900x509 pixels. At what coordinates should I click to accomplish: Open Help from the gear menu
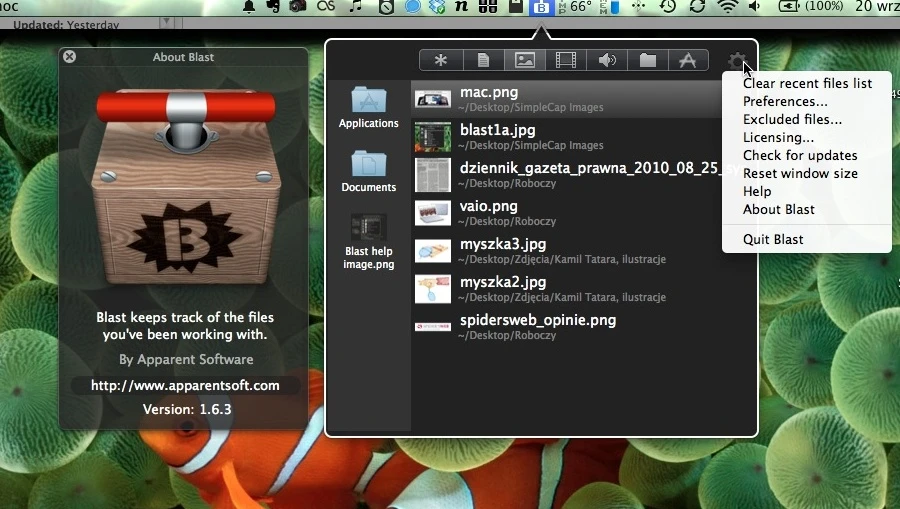(807, 192)
